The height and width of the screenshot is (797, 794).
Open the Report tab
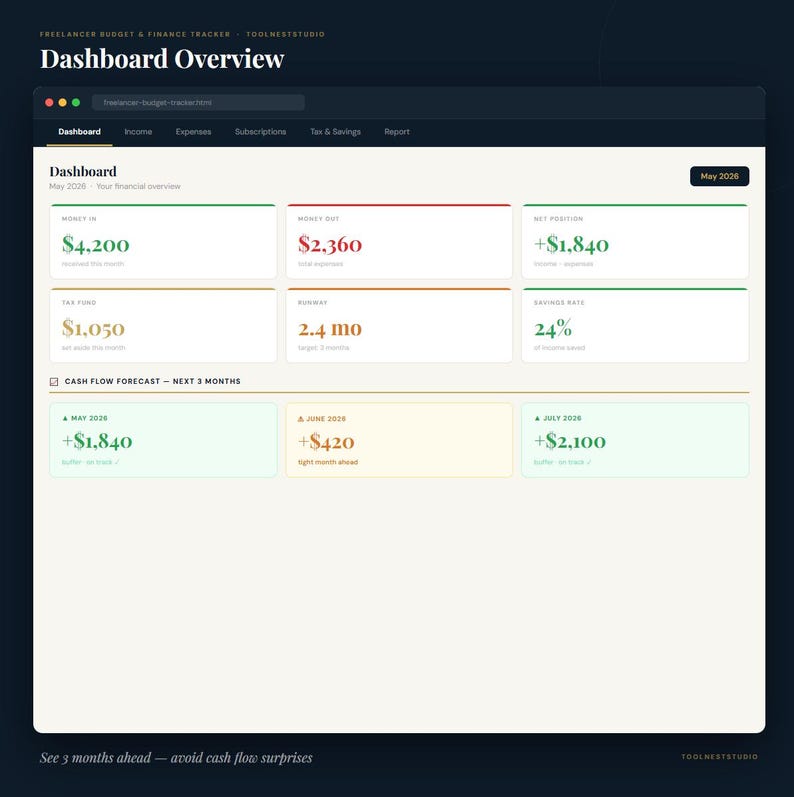[396, 132]
